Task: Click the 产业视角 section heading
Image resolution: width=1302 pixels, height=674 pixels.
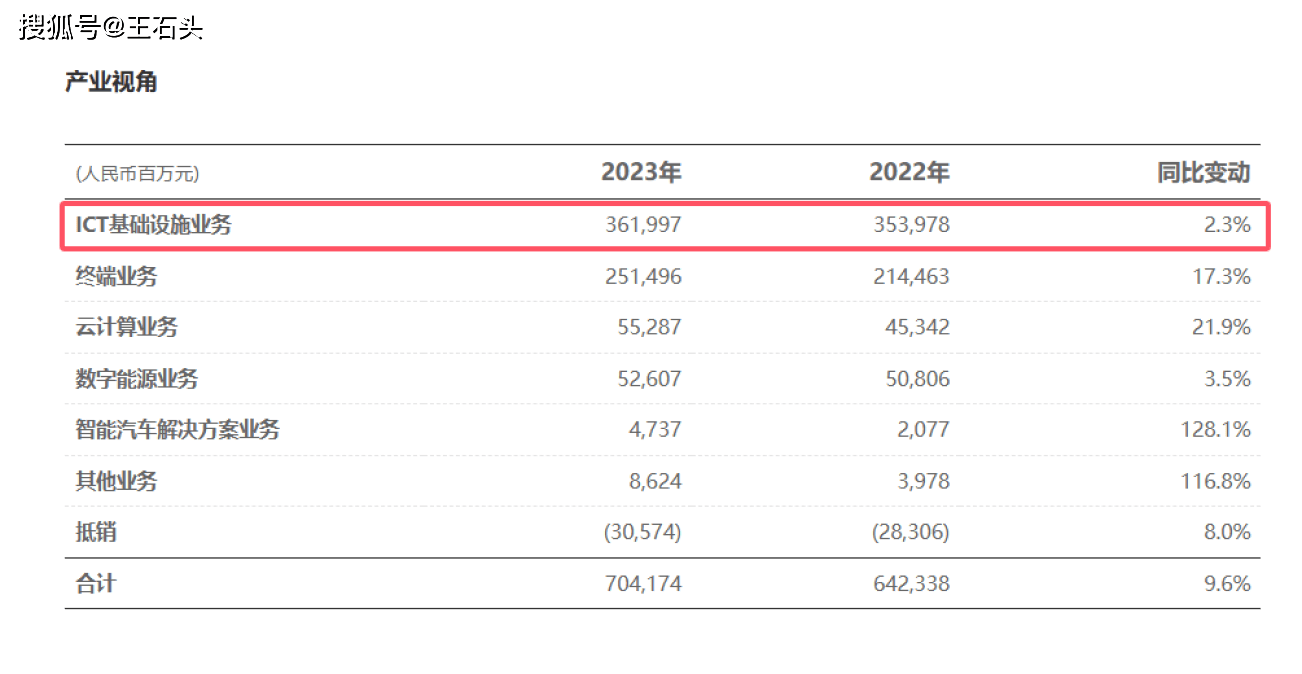Action: click(x=111, y=82)
